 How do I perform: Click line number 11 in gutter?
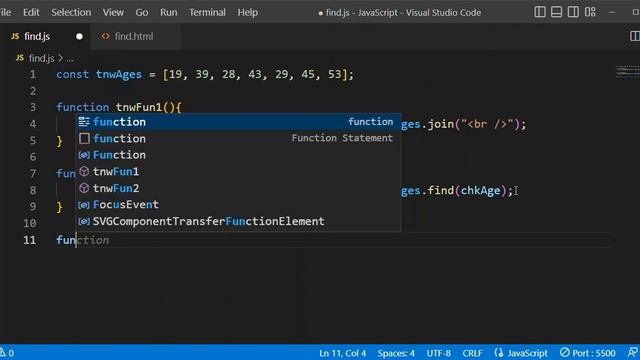[29, 240]
